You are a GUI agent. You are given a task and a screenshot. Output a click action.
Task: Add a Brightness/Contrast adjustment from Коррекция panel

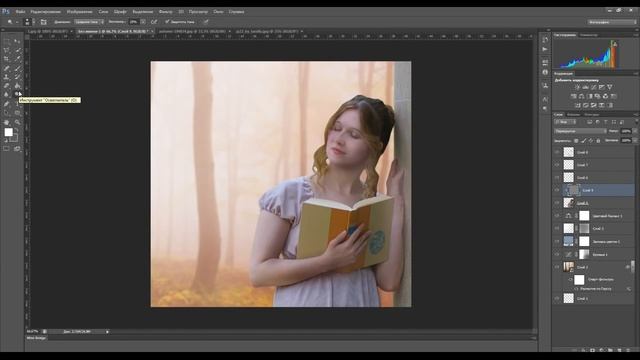tap(578, 87)
